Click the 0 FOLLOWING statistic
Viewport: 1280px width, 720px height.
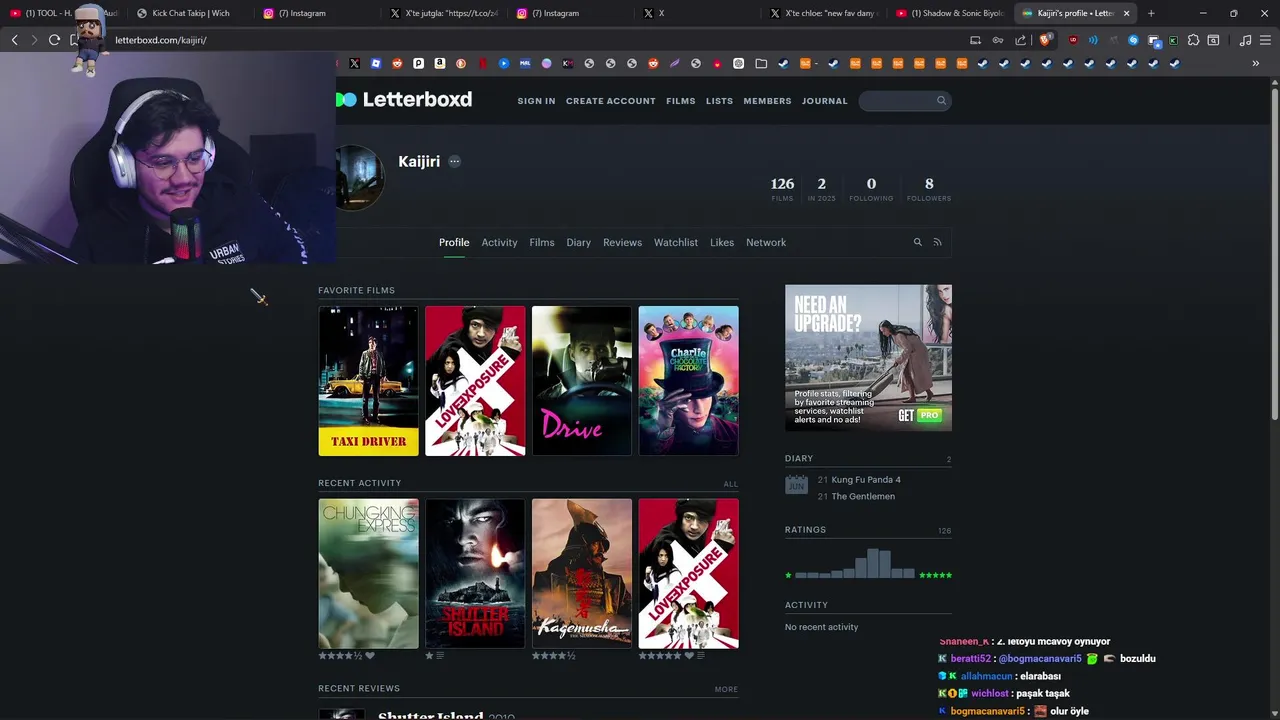pos(871,189)
